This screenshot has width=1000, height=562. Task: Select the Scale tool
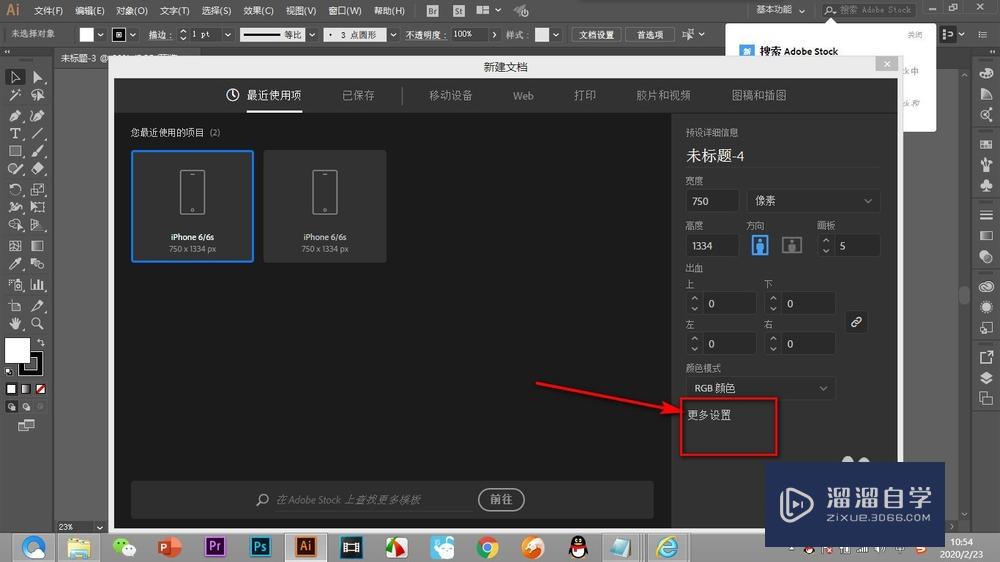(x=38, y=189)
